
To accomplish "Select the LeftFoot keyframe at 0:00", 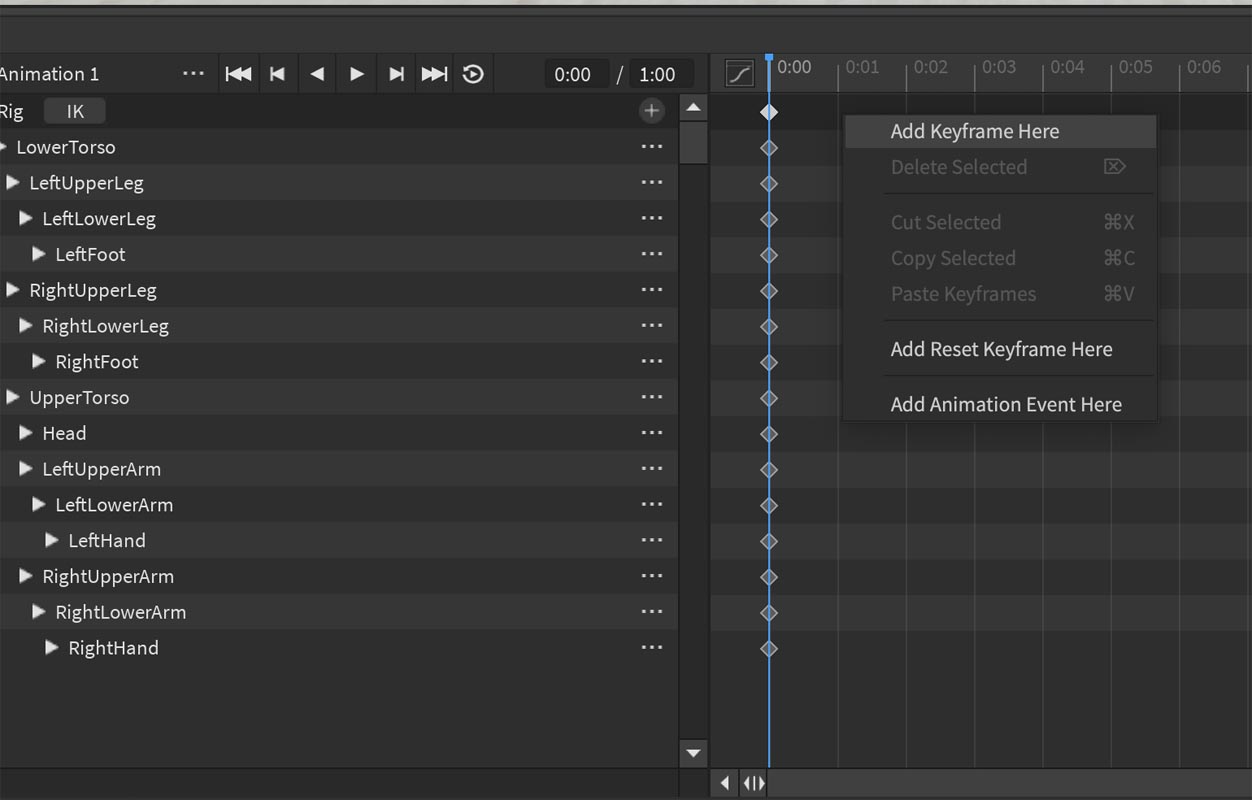I will (768, 255).
